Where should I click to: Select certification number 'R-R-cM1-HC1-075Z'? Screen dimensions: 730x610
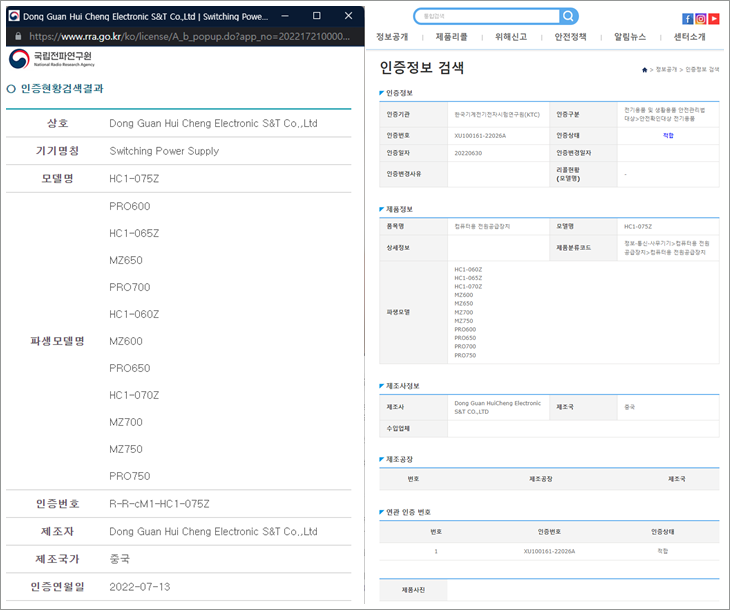[x=159, y=504]
